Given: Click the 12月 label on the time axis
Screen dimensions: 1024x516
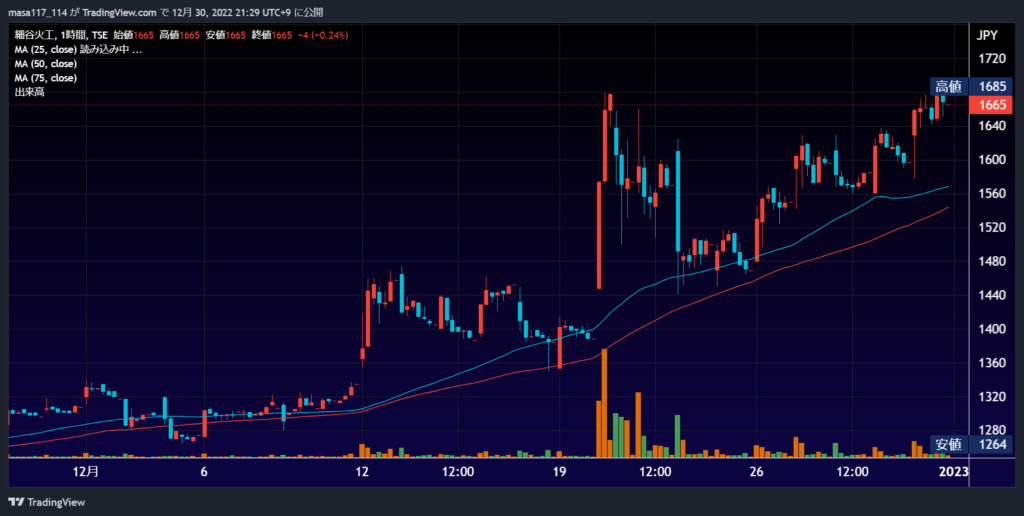Looking at the screenshot, I should pos(86,472).
